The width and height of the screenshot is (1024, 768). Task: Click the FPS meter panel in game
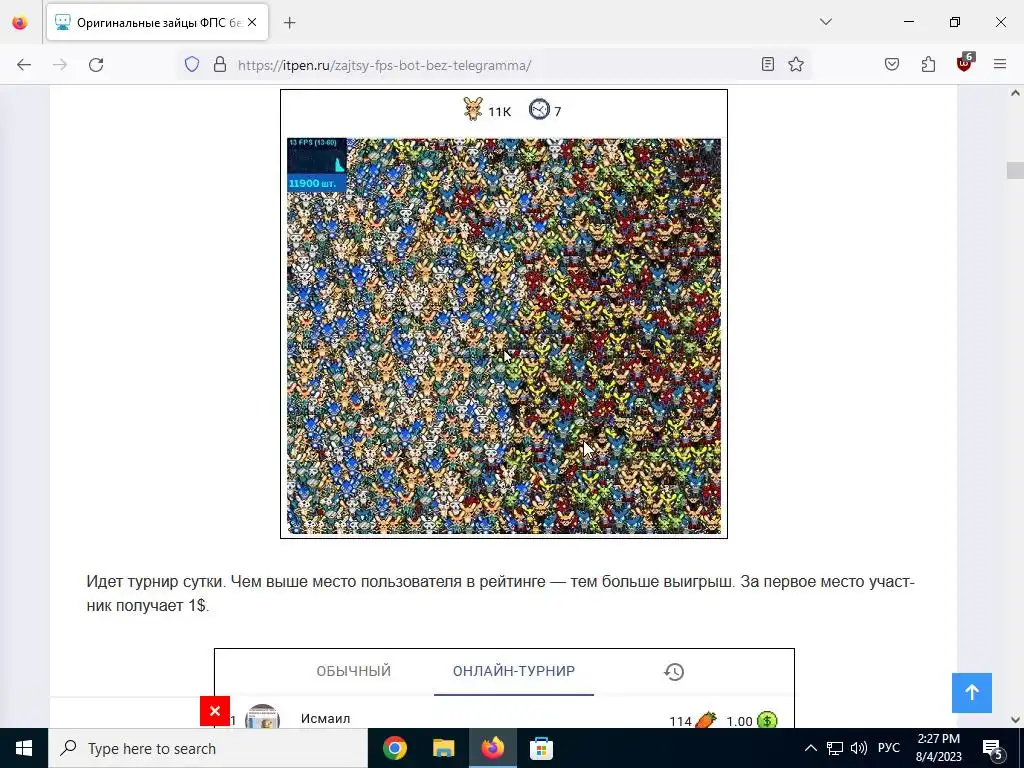(317, 155)
